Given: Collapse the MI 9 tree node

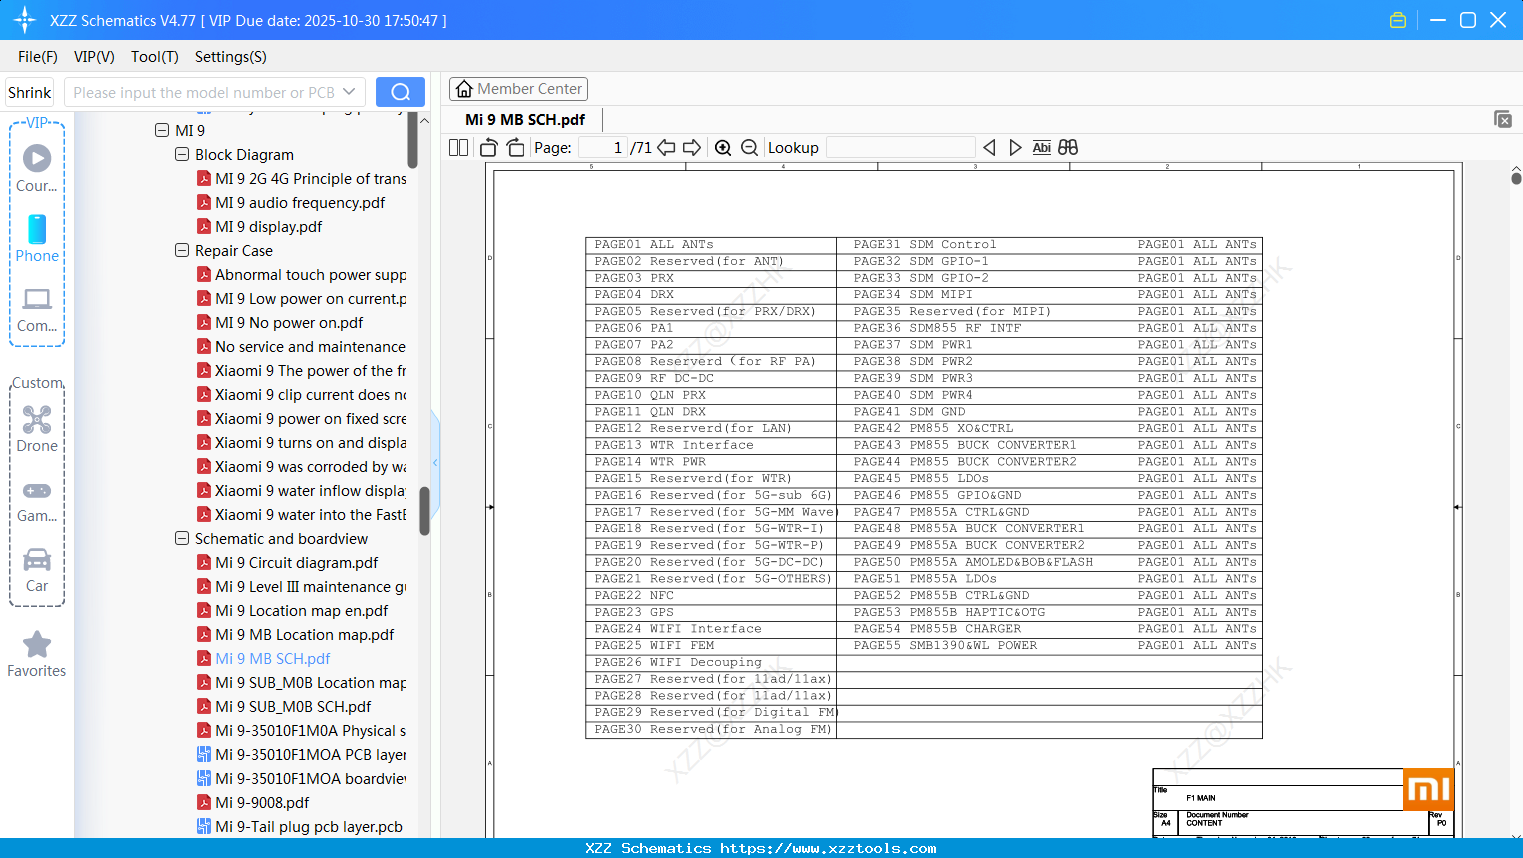Looking at the screenshot, I should tap(162, 130).
